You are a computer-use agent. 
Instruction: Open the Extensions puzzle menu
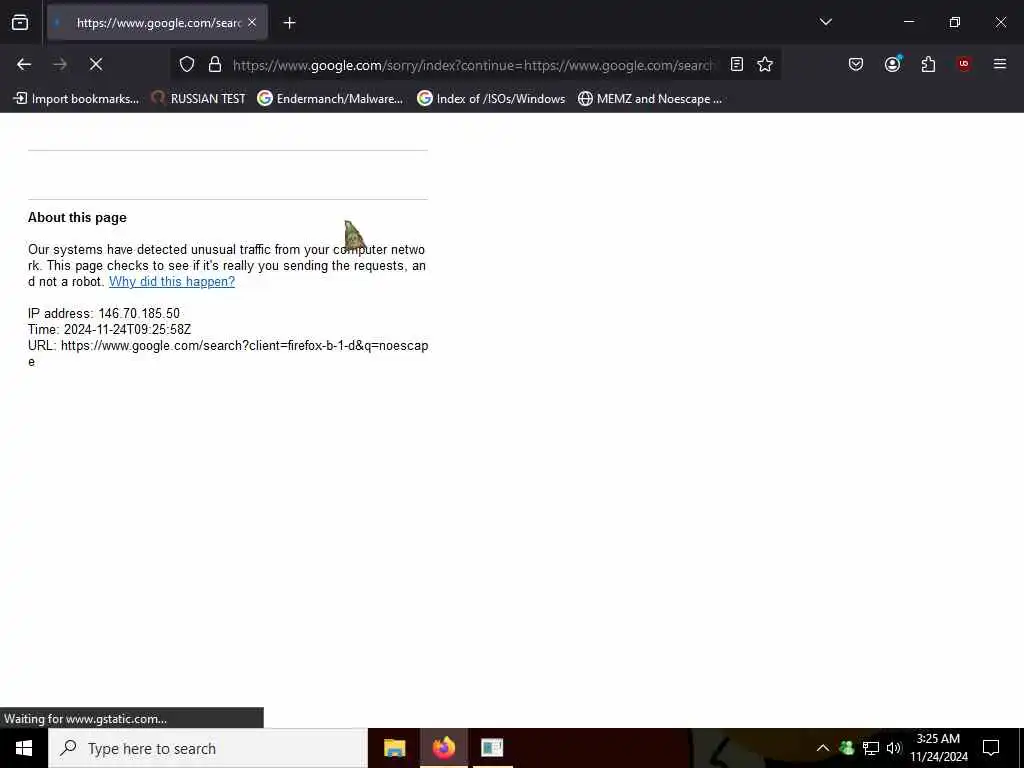tap(928, 64)
